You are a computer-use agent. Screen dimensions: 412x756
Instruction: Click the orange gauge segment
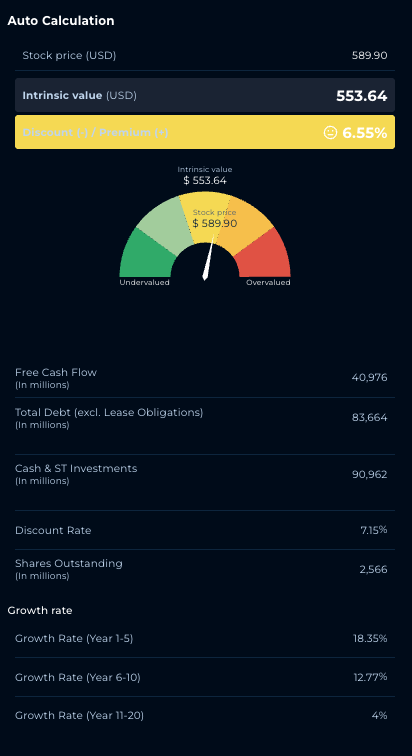coord(246,221)
